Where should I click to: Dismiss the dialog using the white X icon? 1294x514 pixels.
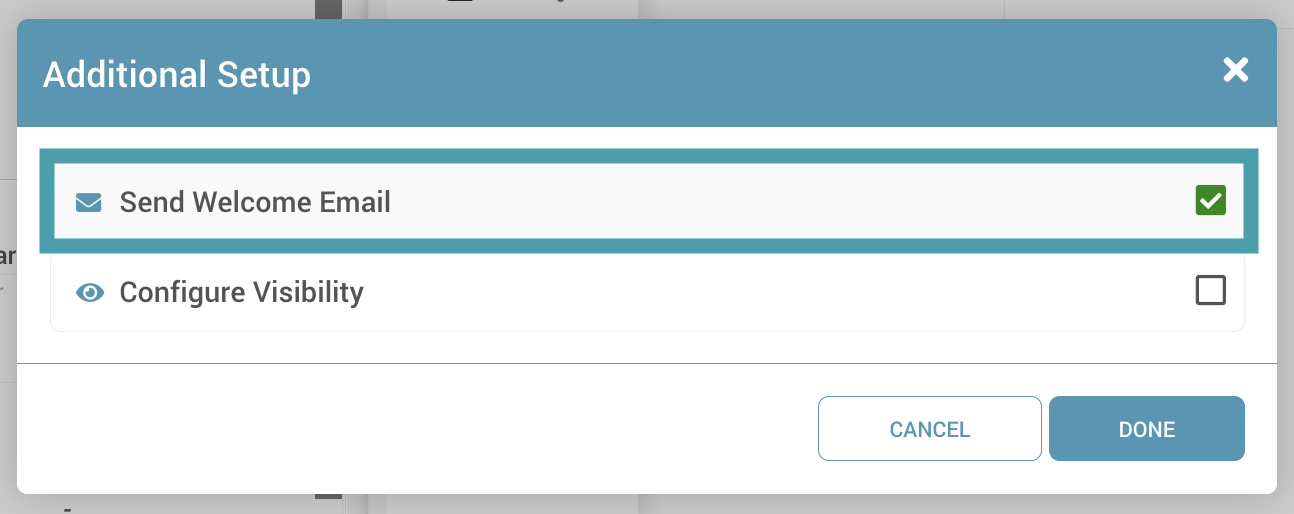pyautogui.click(x=1236, y=70)
